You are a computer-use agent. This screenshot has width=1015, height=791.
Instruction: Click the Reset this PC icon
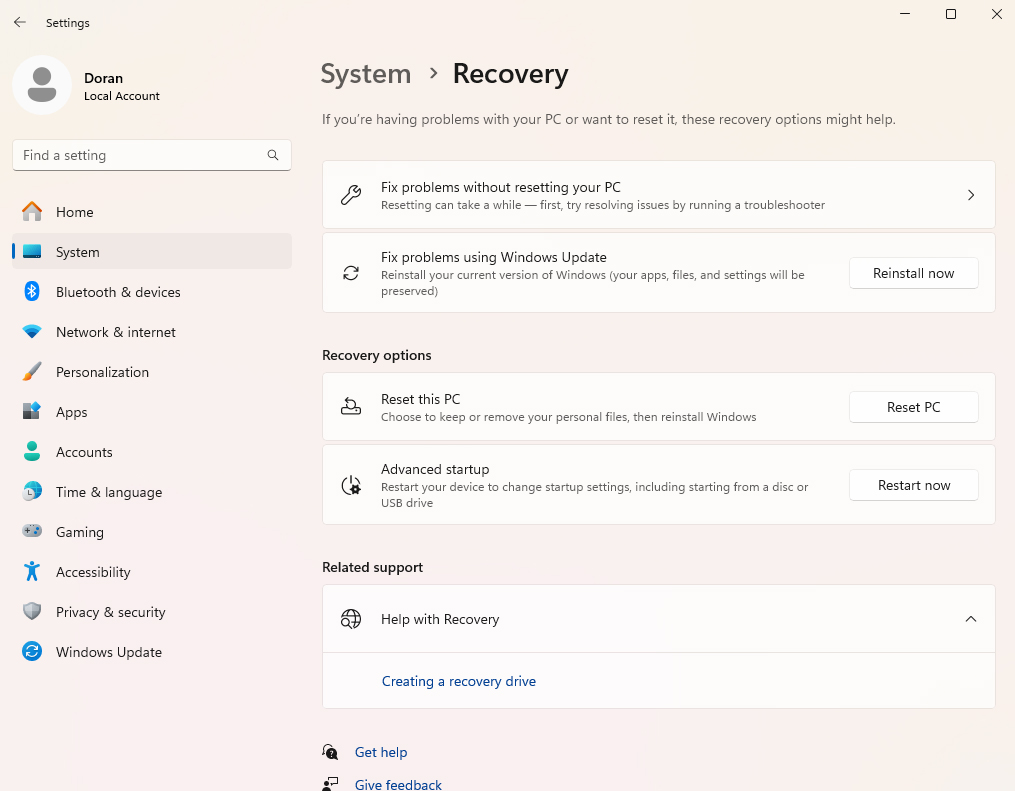click(x=351, y=407)
